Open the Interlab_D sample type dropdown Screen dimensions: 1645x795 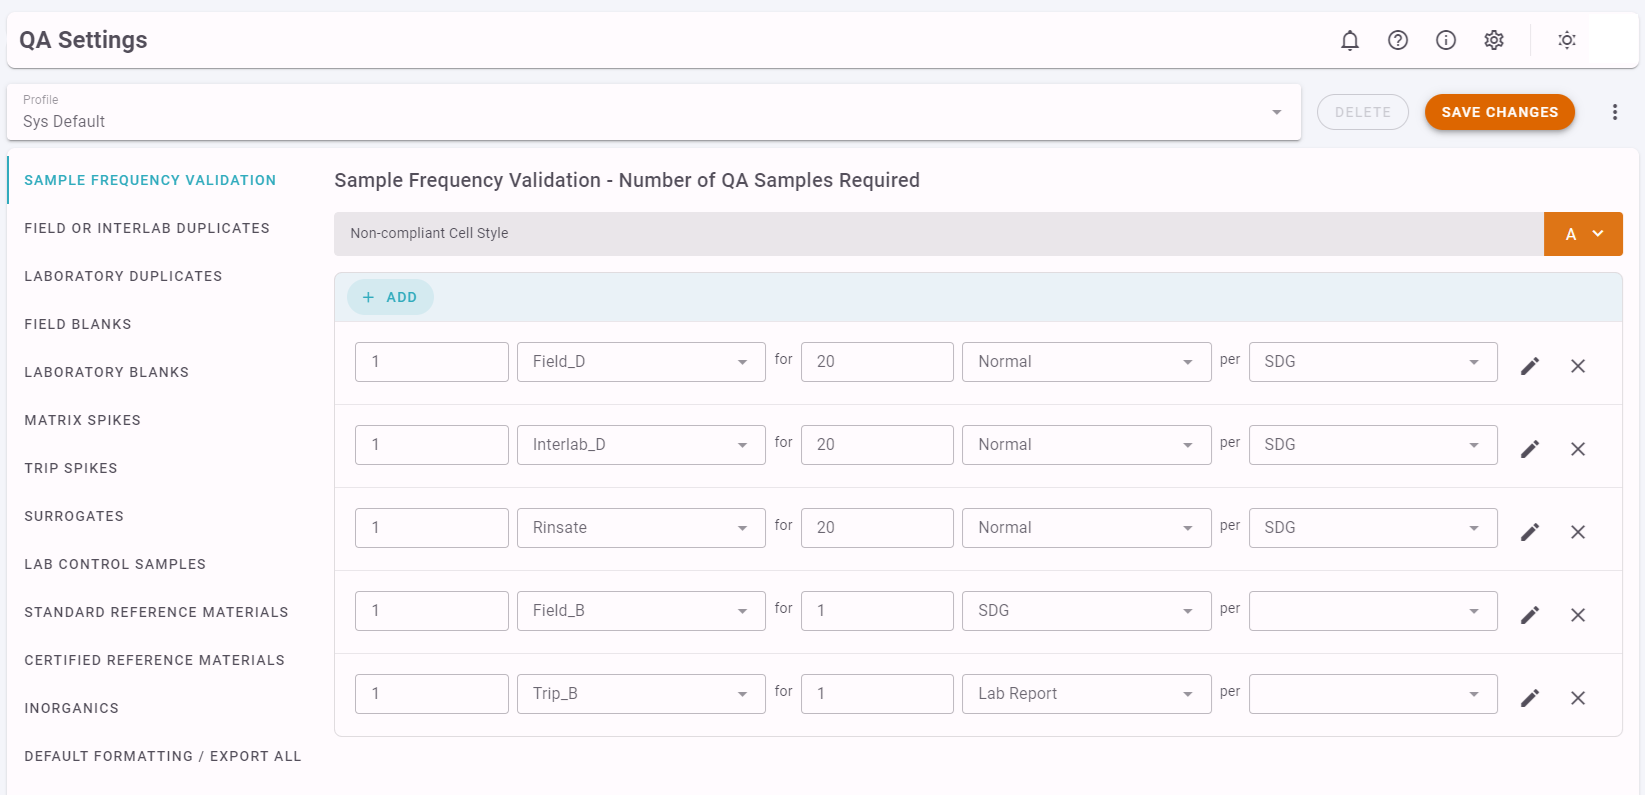pos(641,445)
